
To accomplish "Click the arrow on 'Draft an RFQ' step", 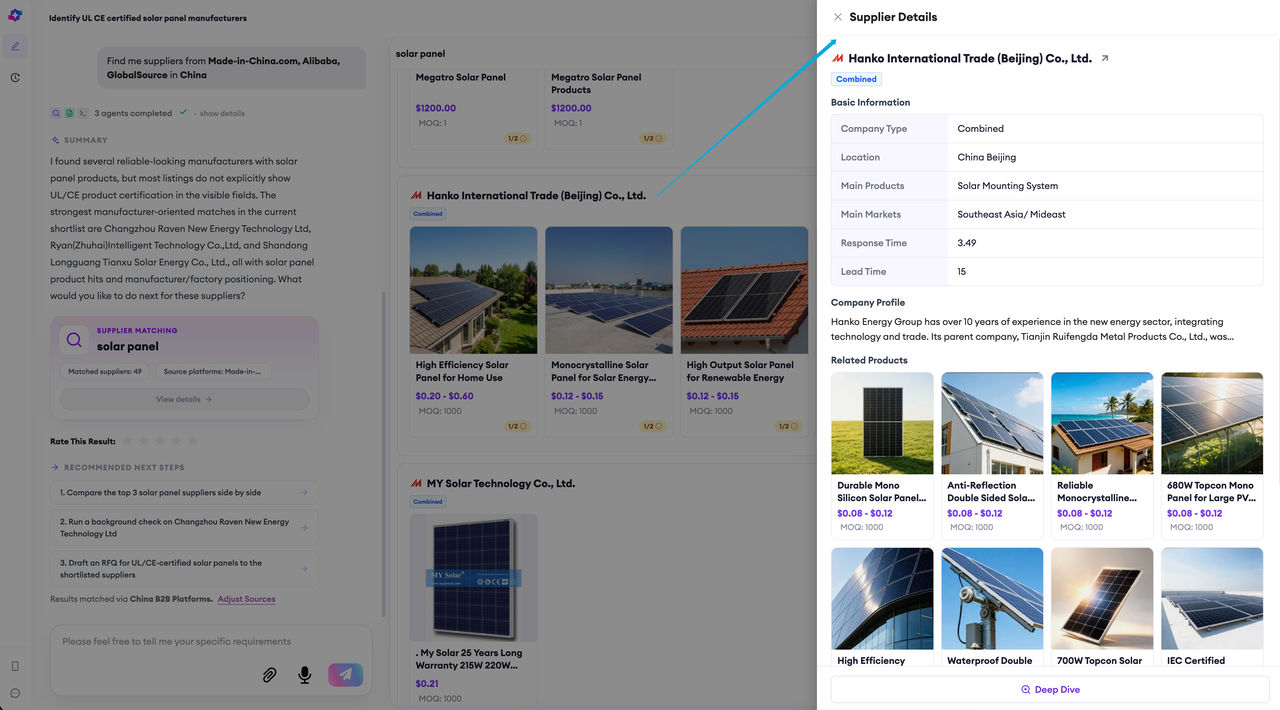I will (x=304, y=569).
